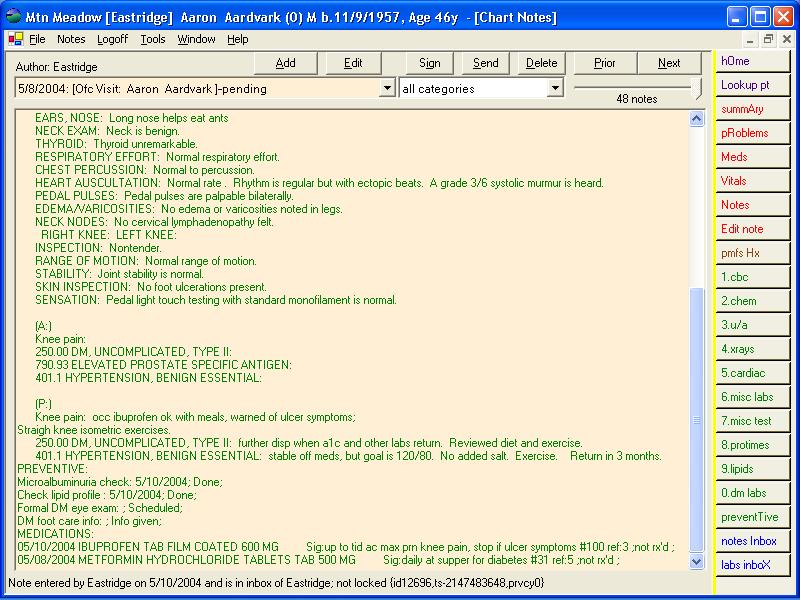Select 5.cardiac in sidebar

point(754,373)
